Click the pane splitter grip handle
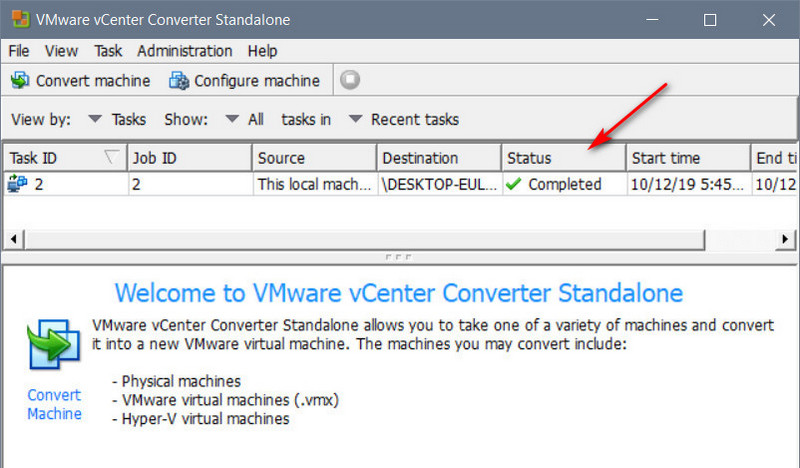The height and width of the screenshot is (468, 800). (x=398, y=257)
